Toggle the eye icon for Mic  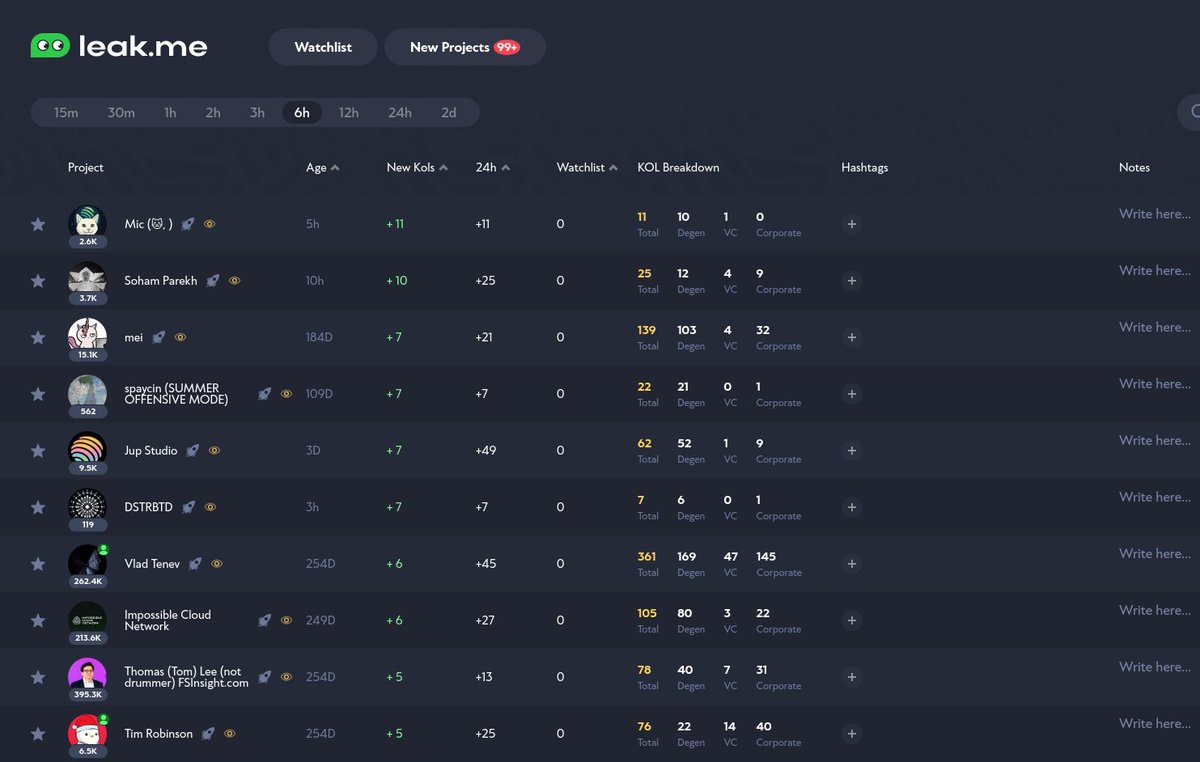(210, 224)
